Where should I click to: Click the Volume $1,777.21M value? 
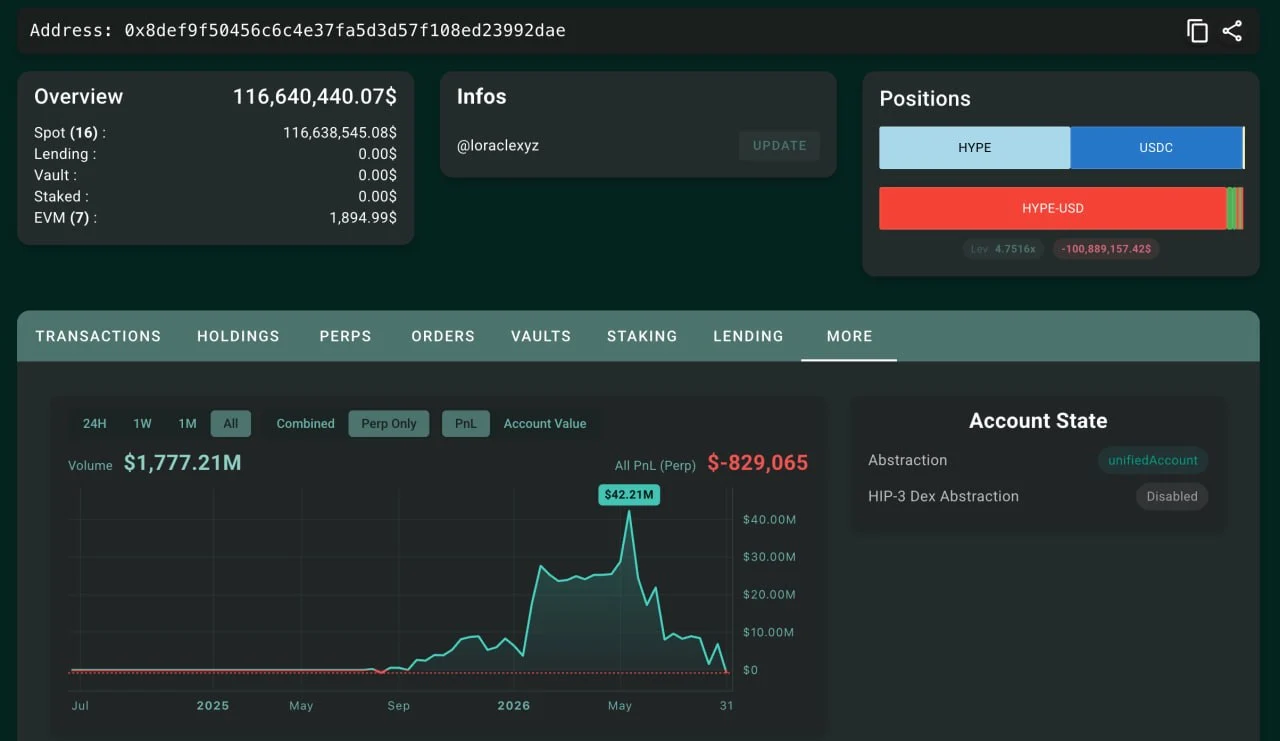(x=182, y=462)
